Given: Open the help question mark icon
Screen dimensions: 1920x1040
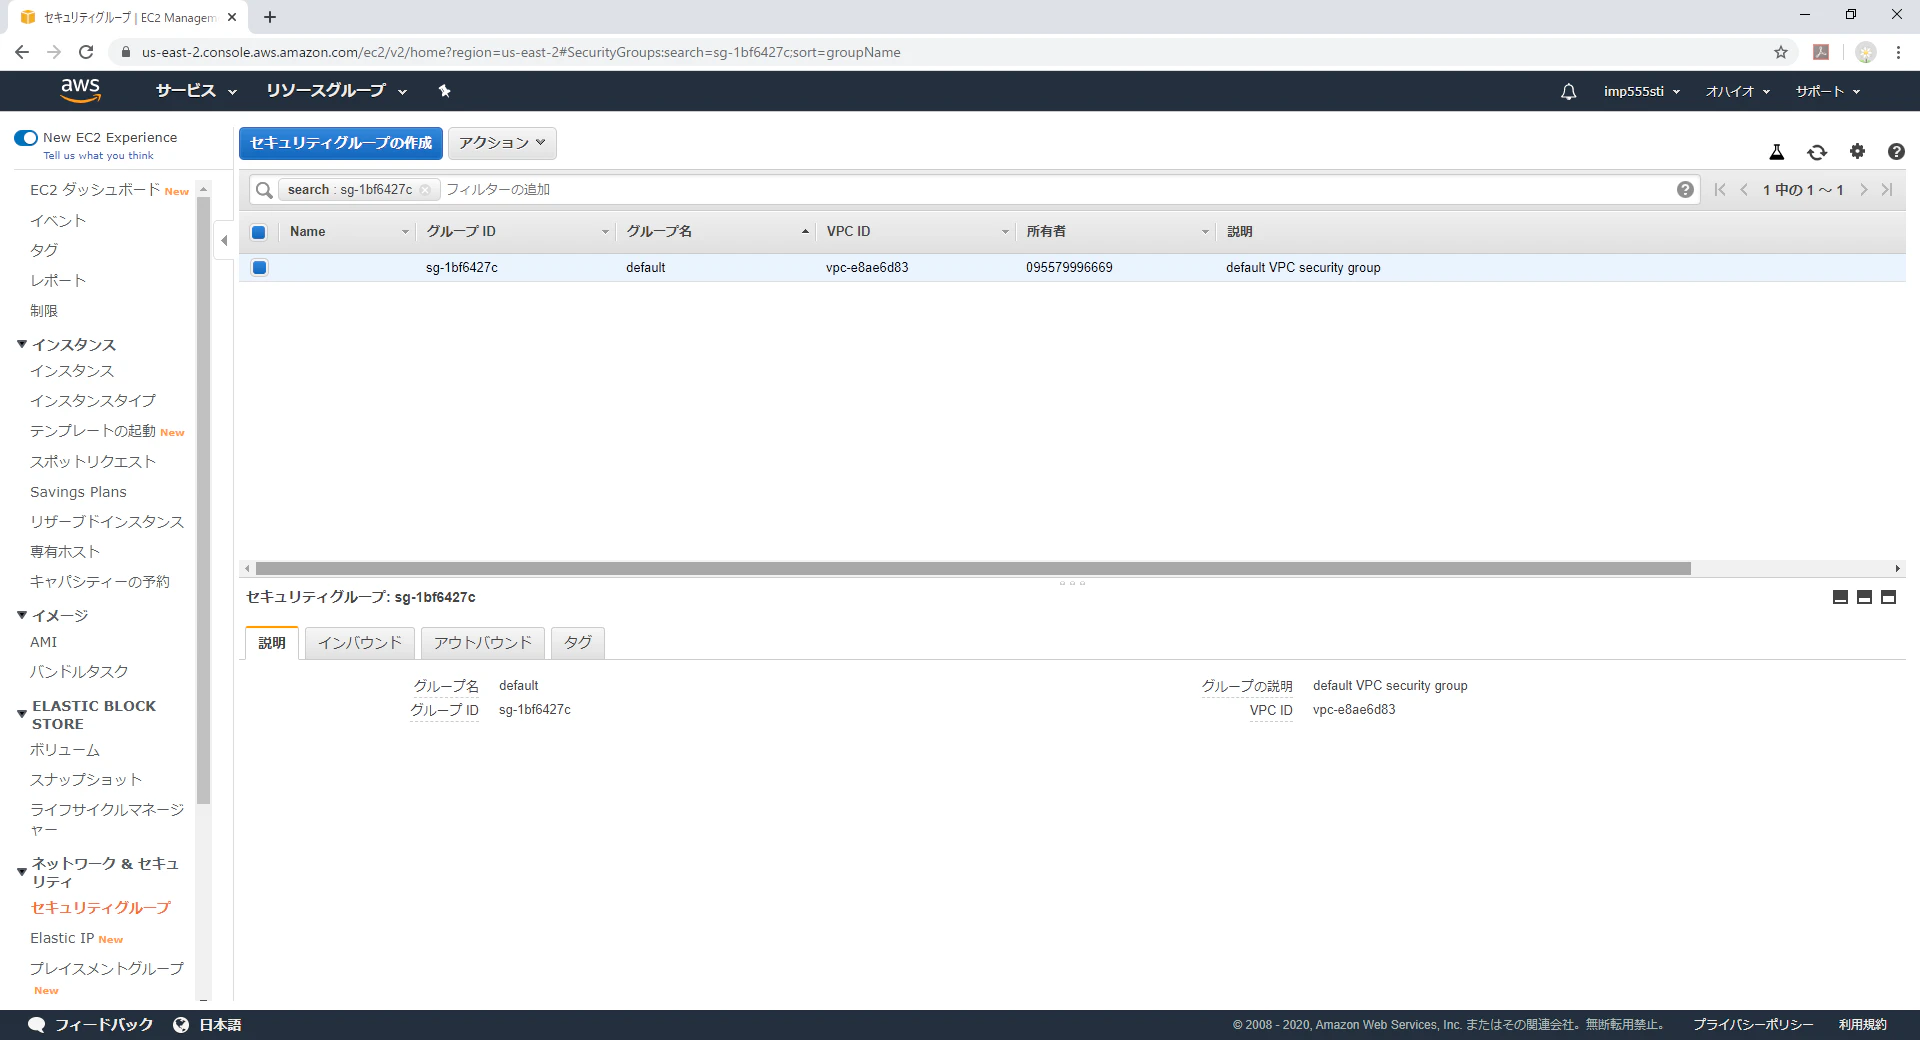Looking at the screenshot, I should tap(1896, 152).
